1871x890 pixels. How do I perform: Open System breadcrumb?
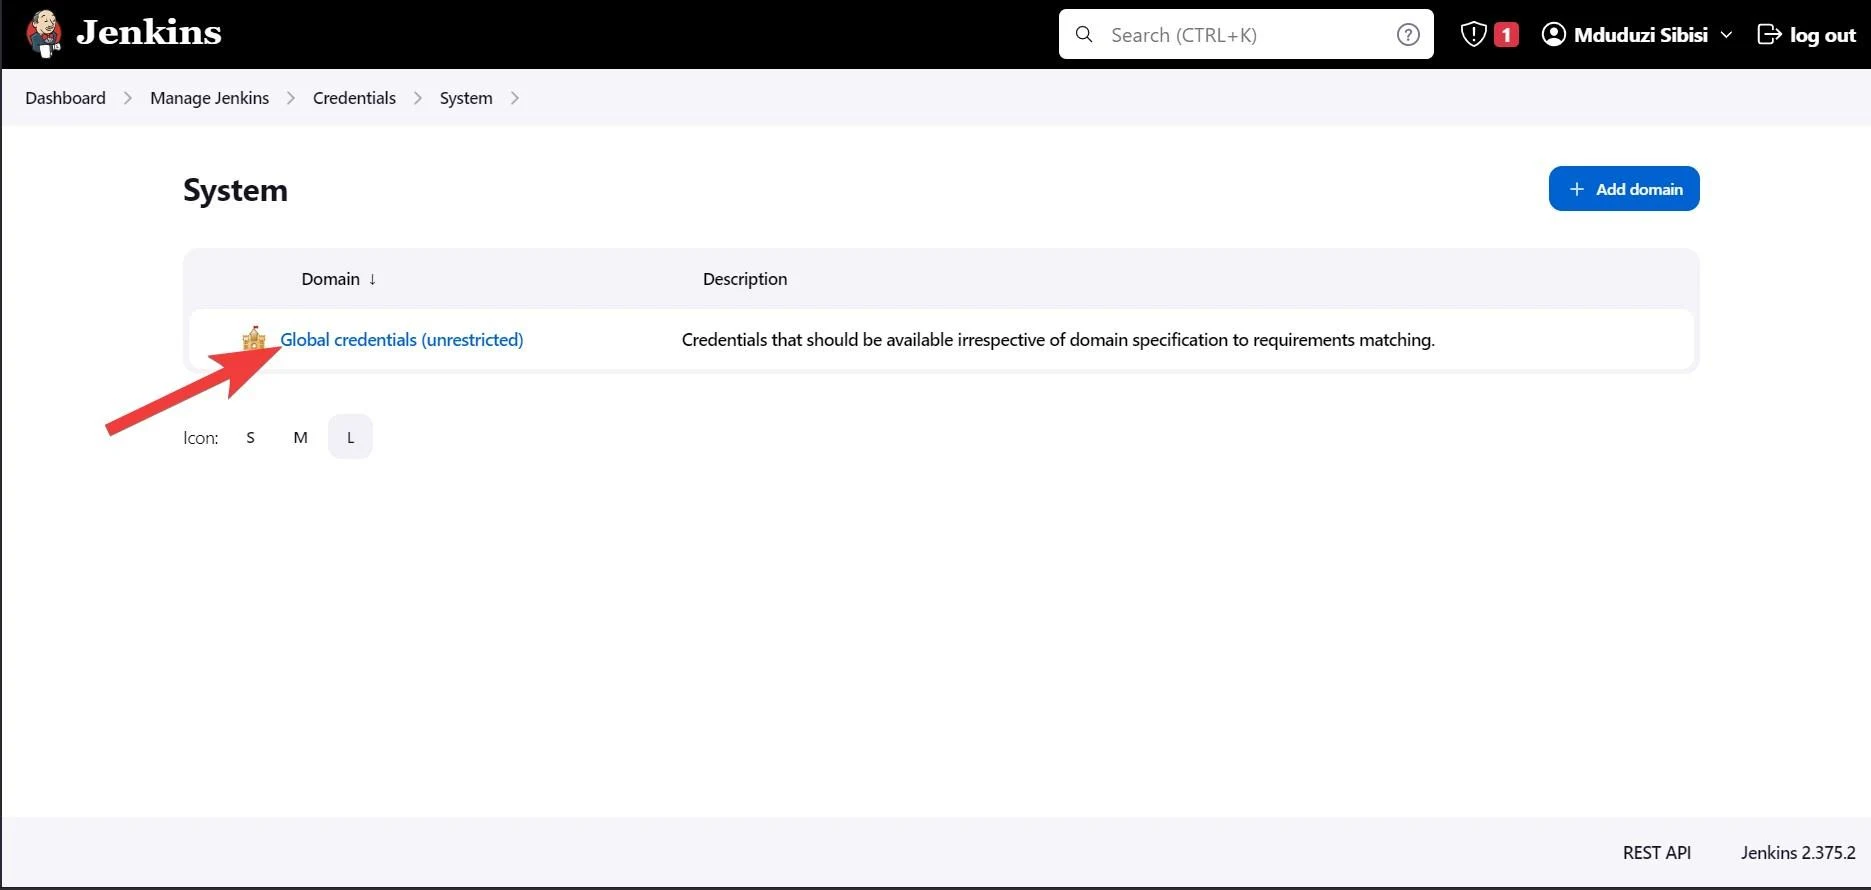pyautogui.click(x=466, y=98)
